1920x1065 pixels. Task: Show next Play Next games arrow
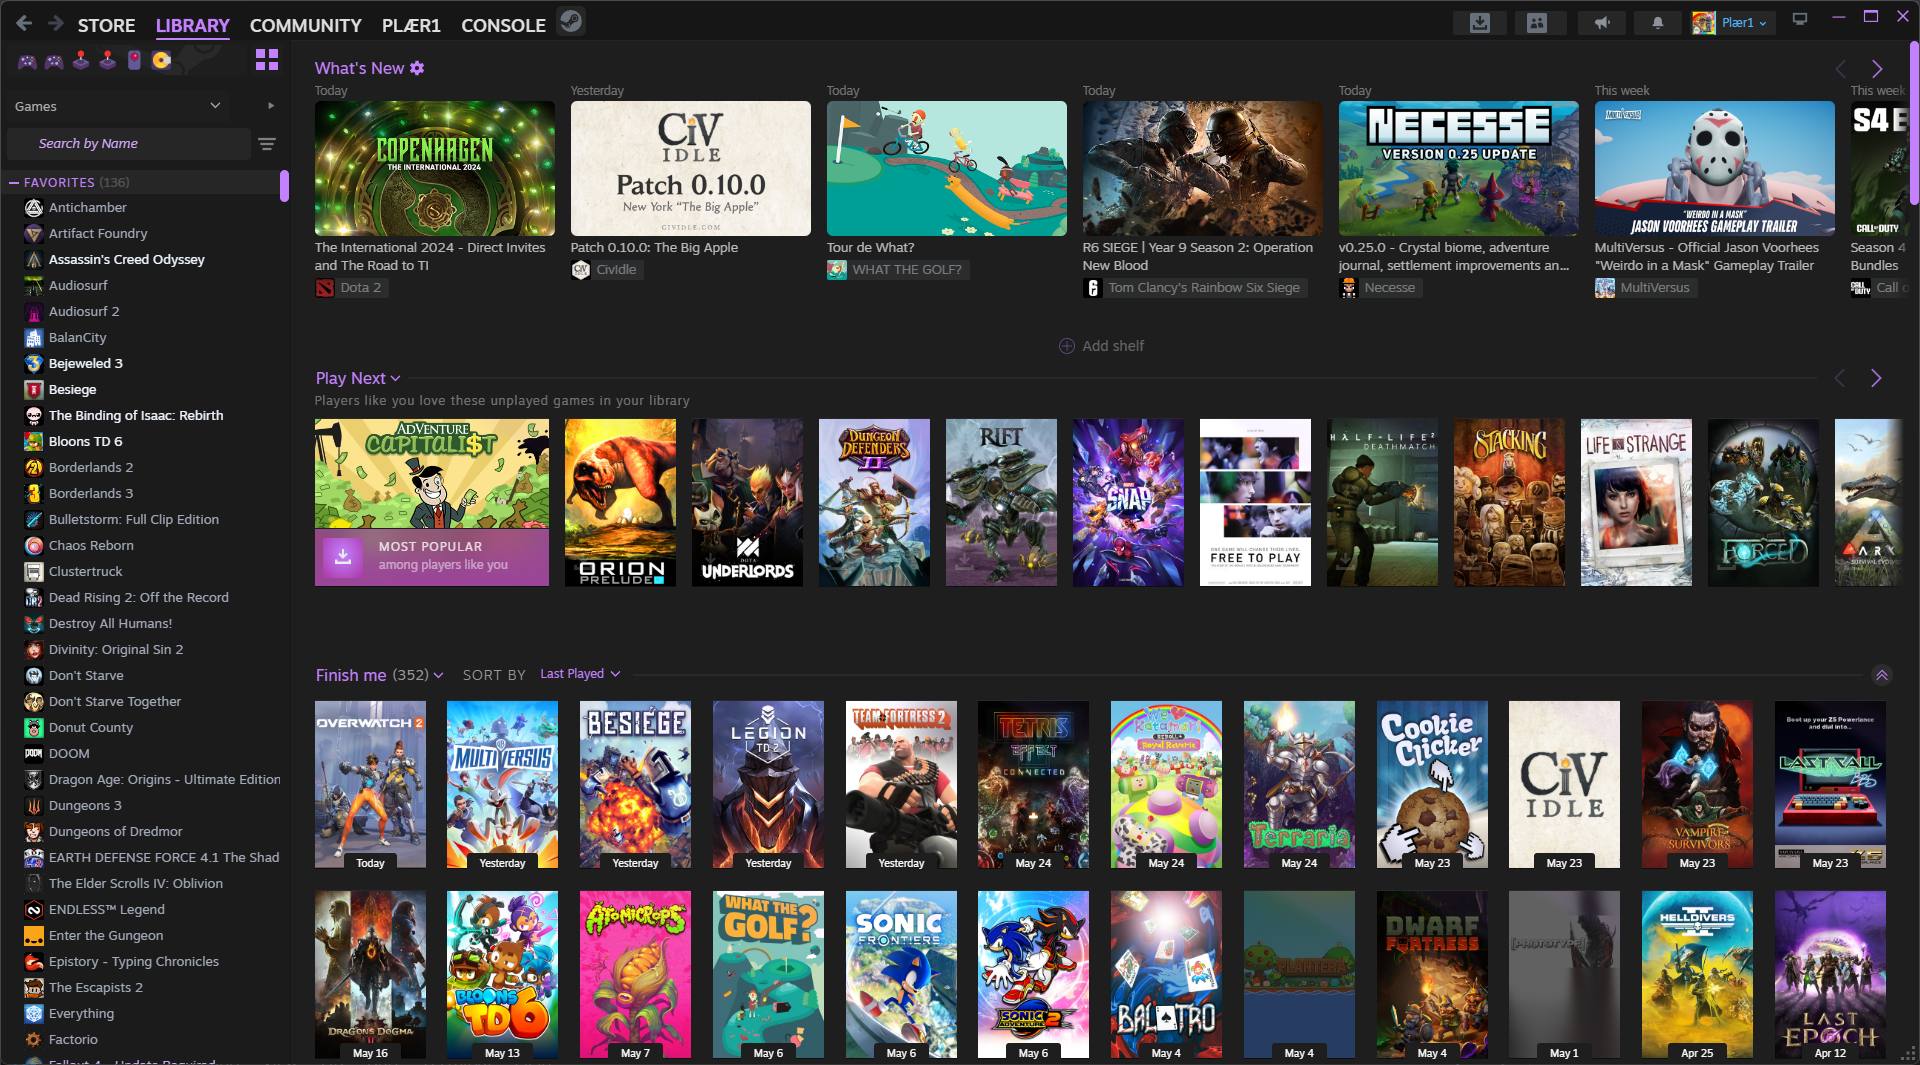(1876, 378)
